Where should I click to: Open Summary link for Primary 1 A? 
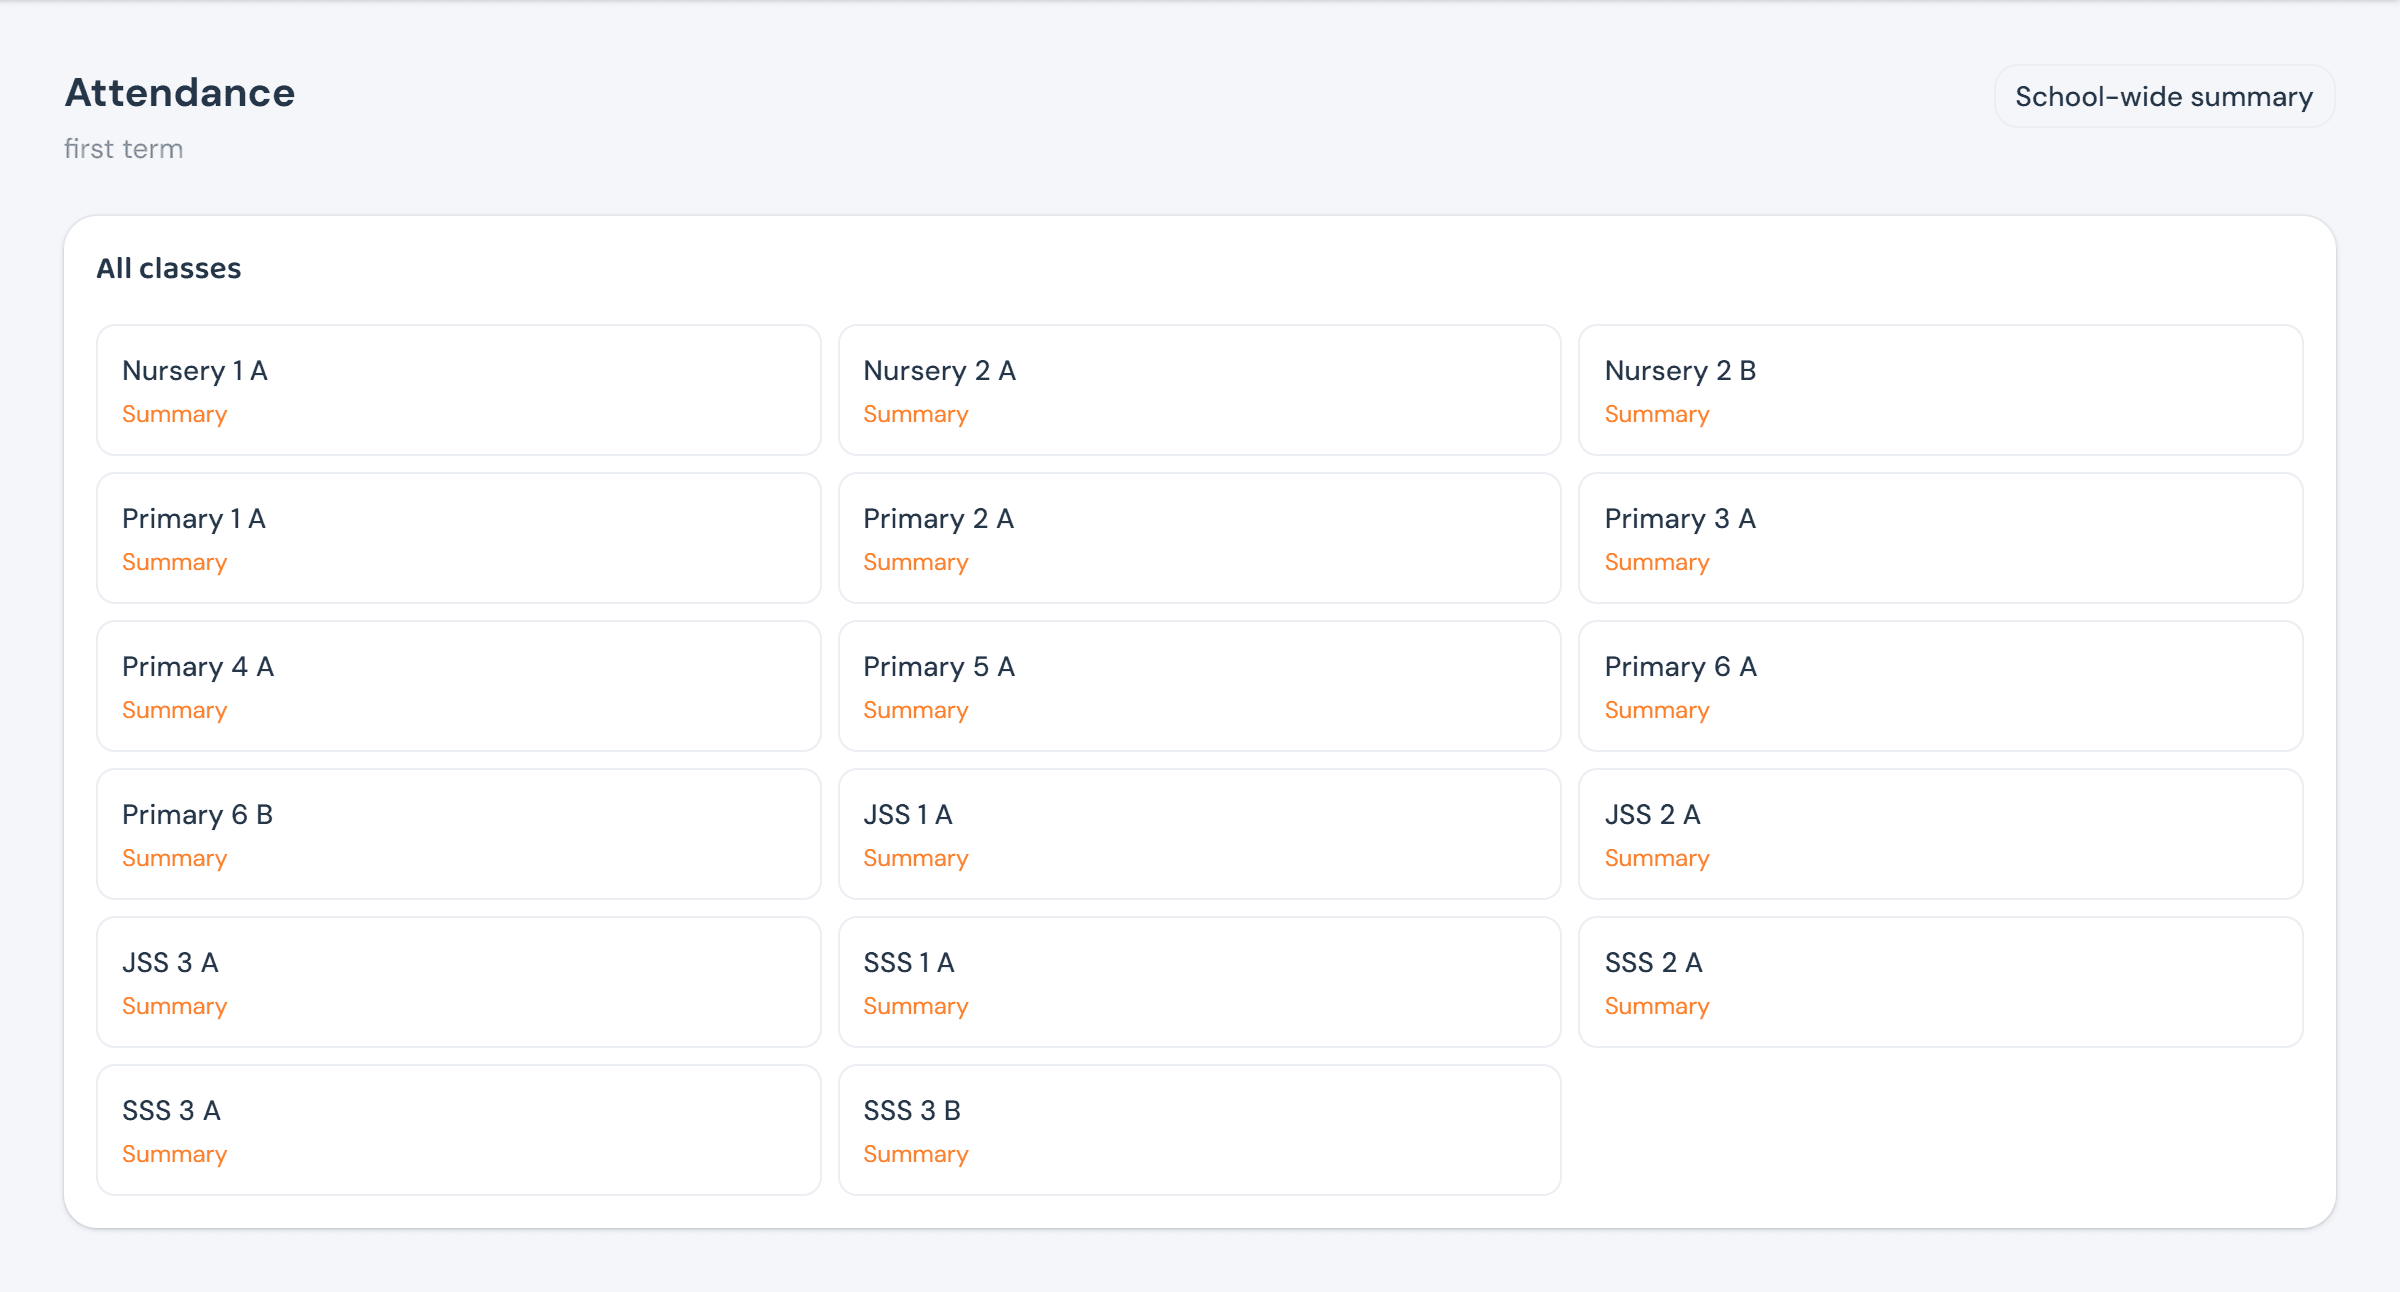(x=175, y=562)
